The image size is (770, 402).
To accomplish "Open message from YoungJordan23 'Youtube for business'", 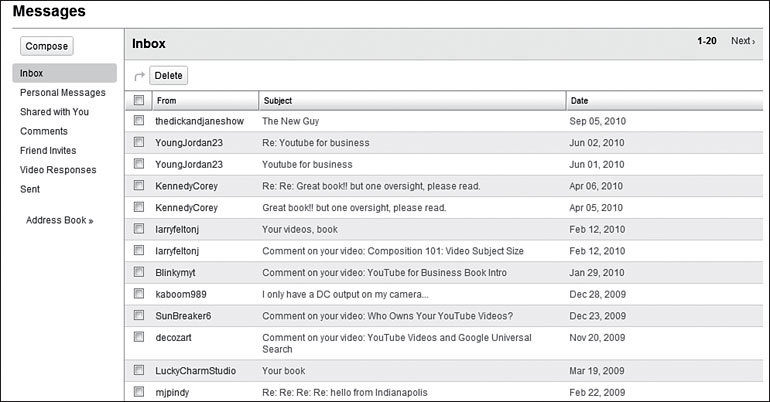I will click(x=307, y=164).
